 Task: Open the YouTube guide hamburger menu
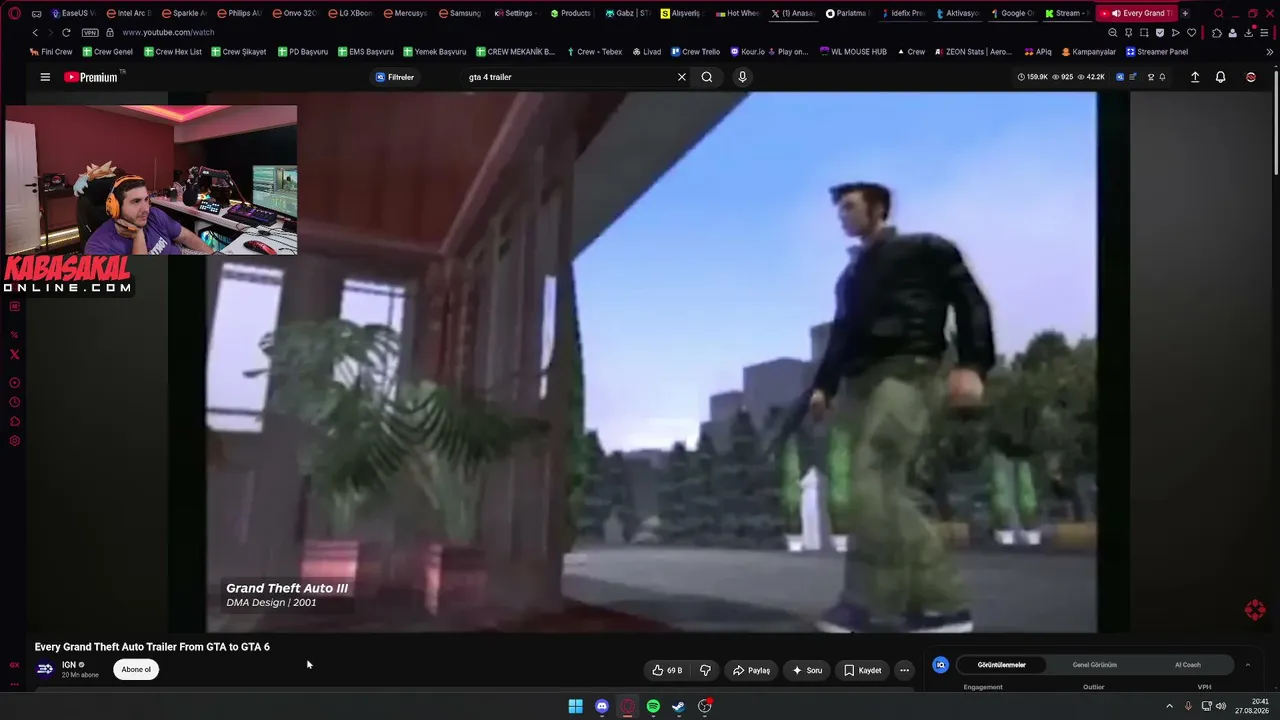(x=45, y=77)
